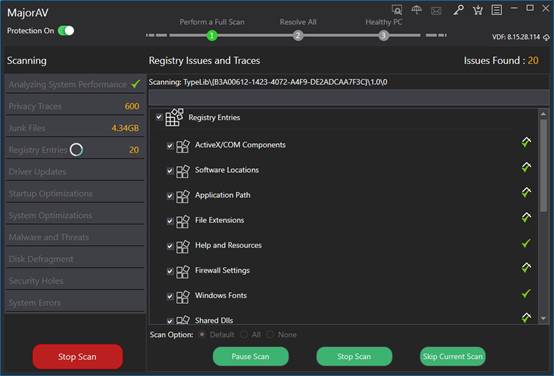Uncheck the ActiveX/COM Components checkbox
The width and height of the screenshot is (554, 376).
(170, 146)
